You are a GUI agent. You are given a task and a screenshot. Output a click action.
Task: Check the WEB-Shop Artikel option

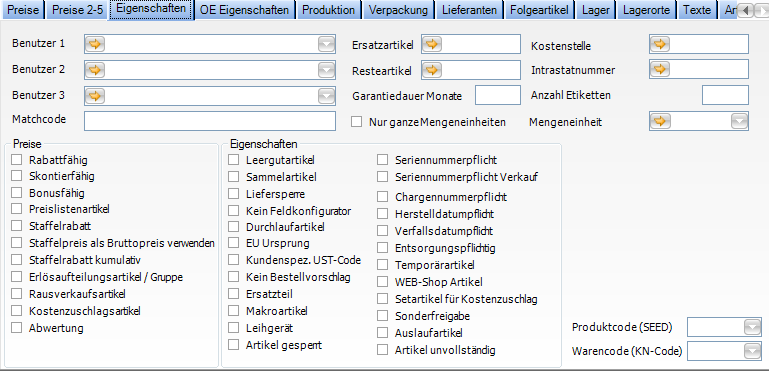click(x=383, y=282)
